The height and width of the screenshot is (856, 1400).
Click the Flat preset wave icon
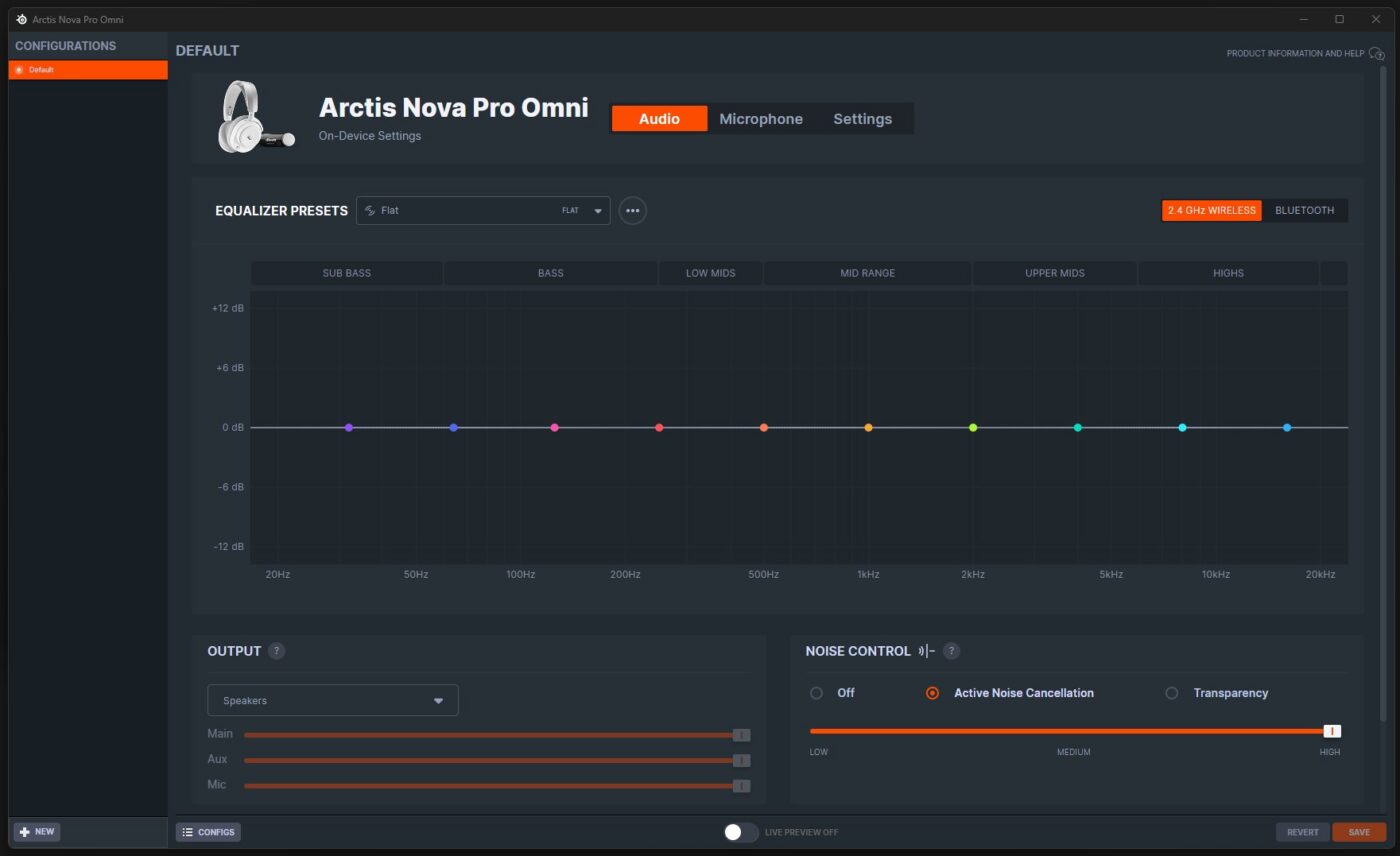[x=370, y=211]
